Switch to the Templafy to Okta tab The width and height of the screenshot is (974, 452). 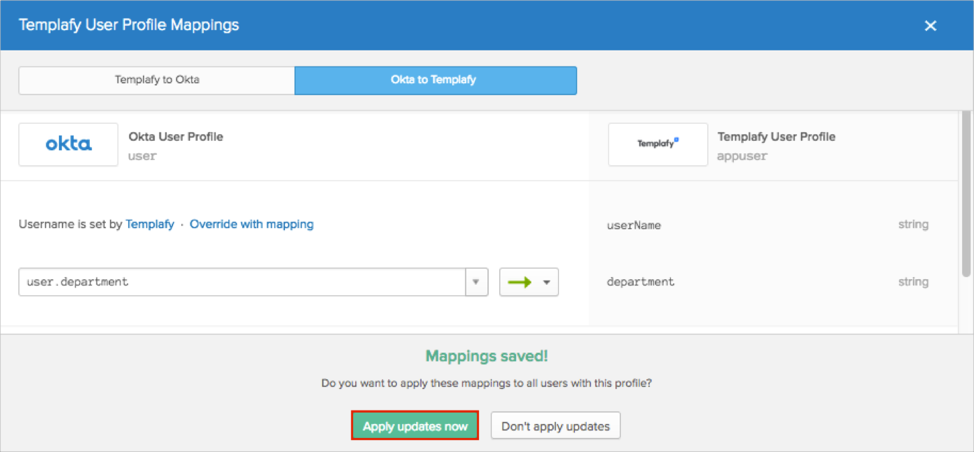point(156,80)
